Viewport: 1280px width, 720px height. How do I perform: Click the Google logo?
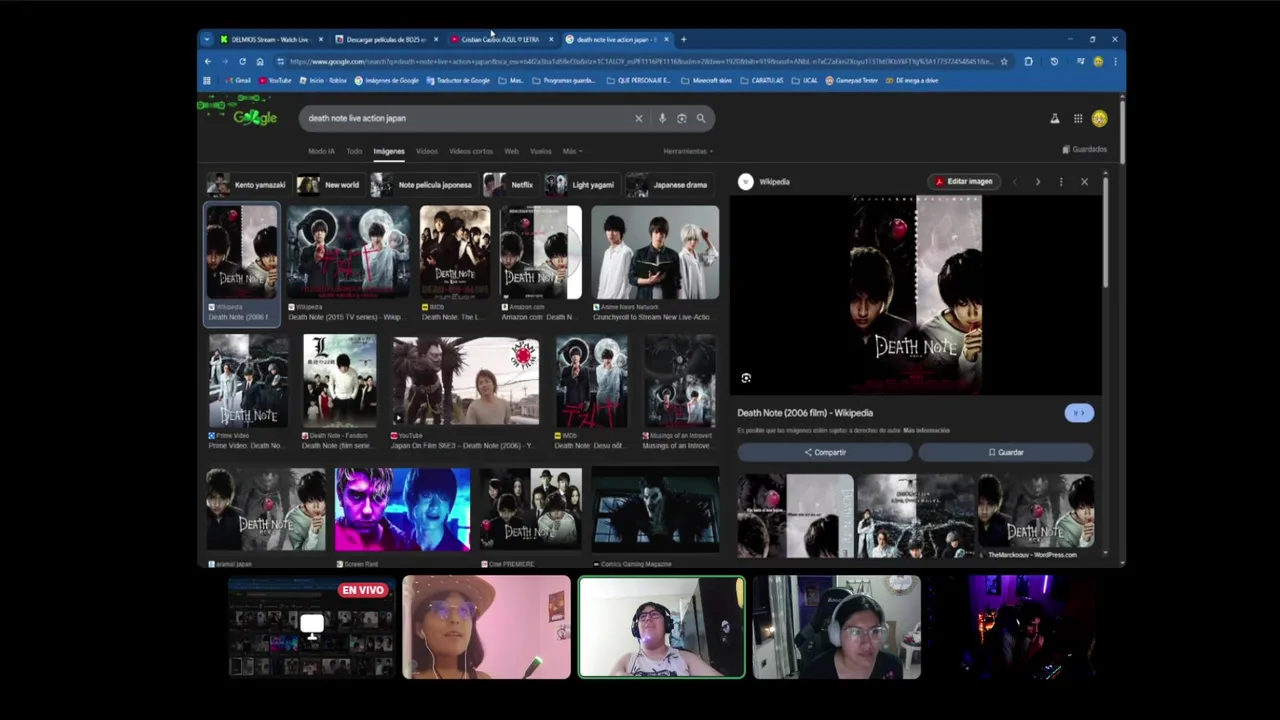[255, 117]
